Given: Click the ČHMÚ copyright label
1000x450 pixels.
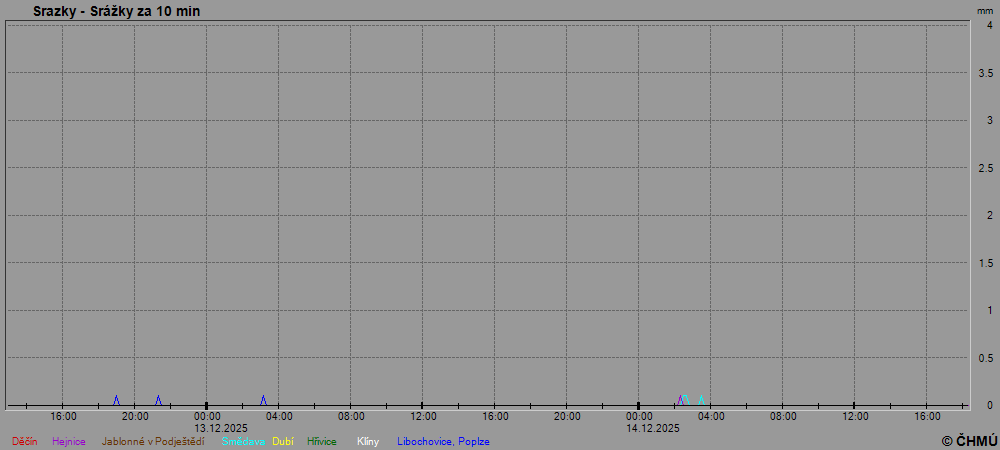Looking at the screenshot, I should tap(969, 440).
